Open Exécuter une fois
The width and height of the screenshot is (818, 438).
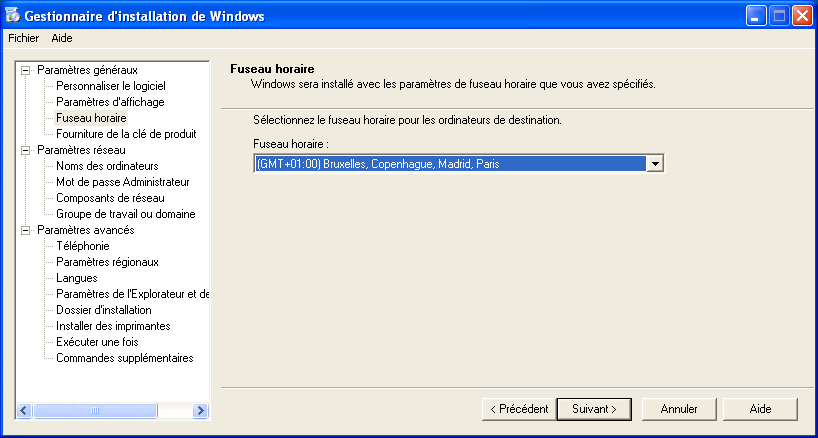click(98, 342)
